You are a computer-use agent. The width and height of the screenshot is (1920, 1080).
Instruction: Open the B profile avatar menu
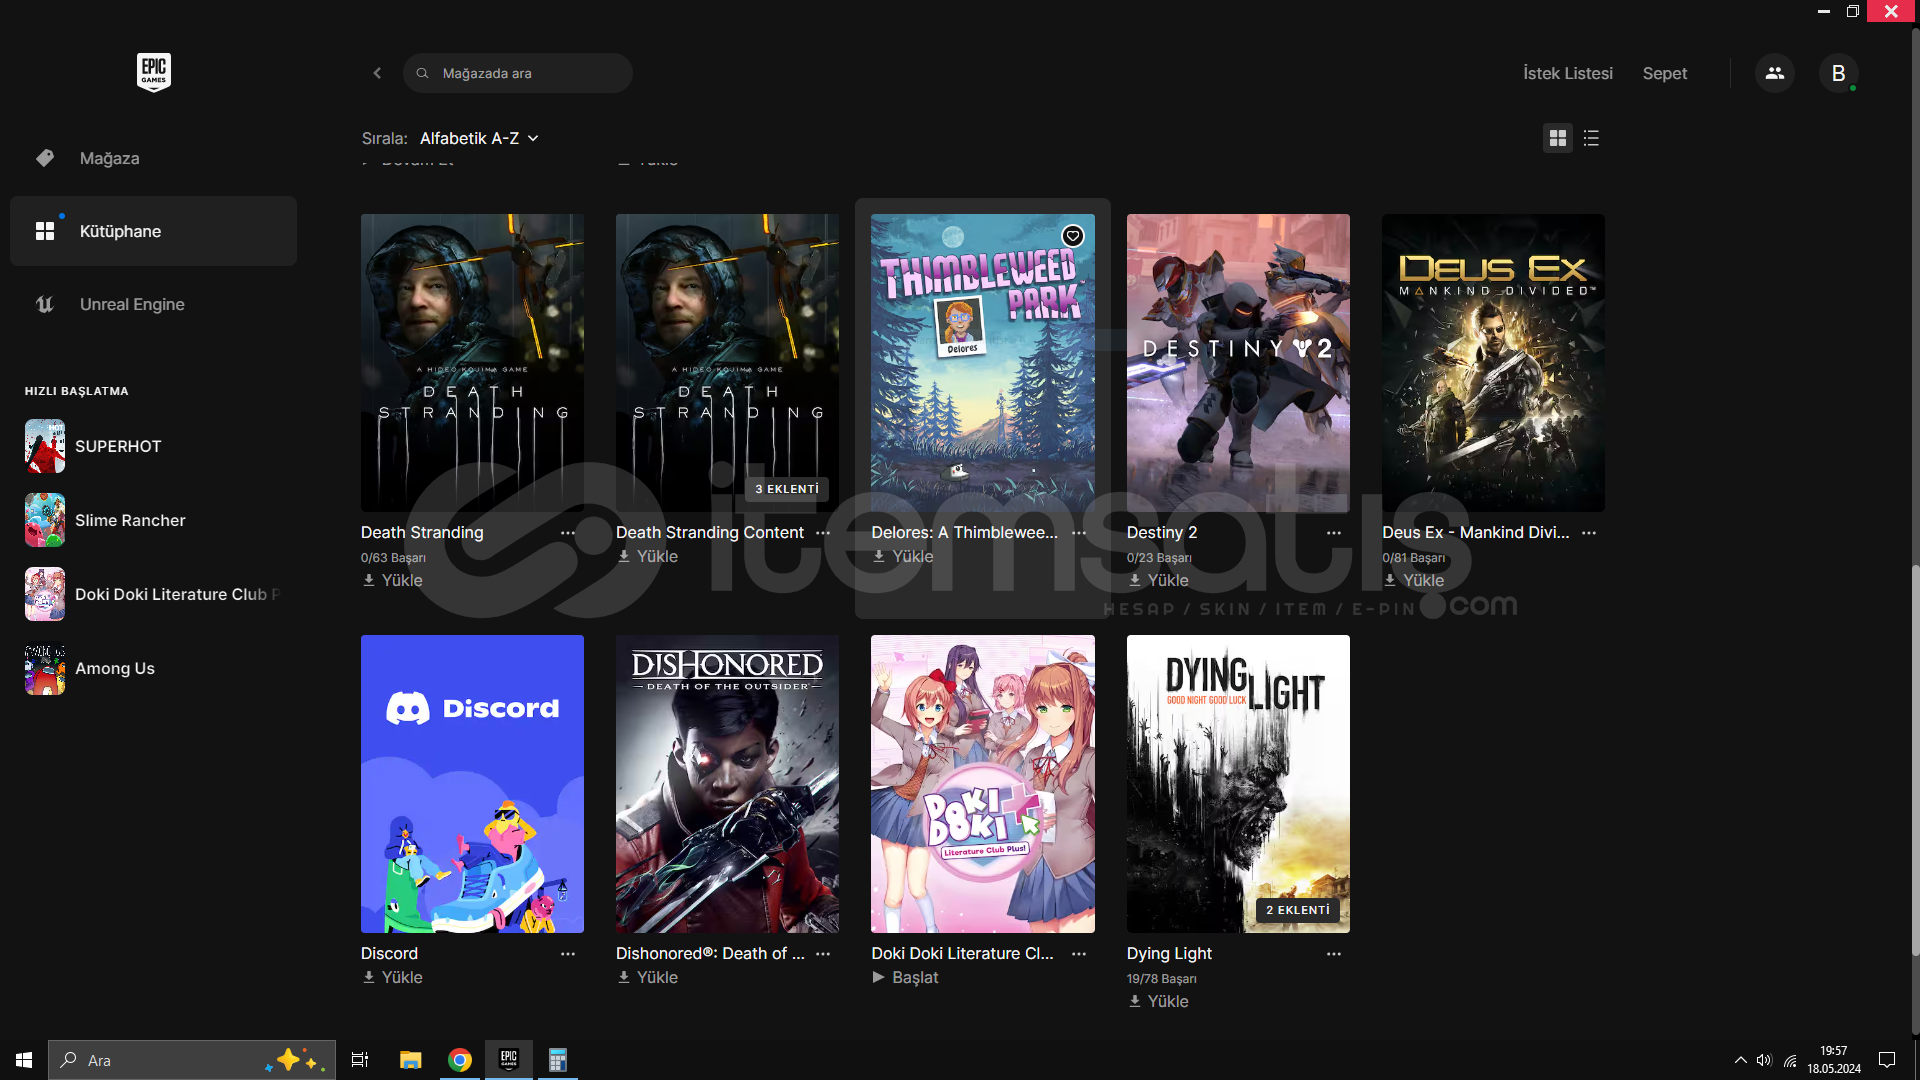tap(1838, 73)
